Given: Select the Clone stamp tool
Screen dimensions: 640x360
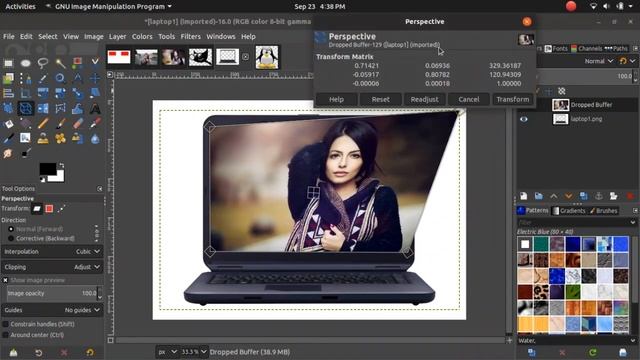Looking at the screenshot, I should click(x=43, y=139).
